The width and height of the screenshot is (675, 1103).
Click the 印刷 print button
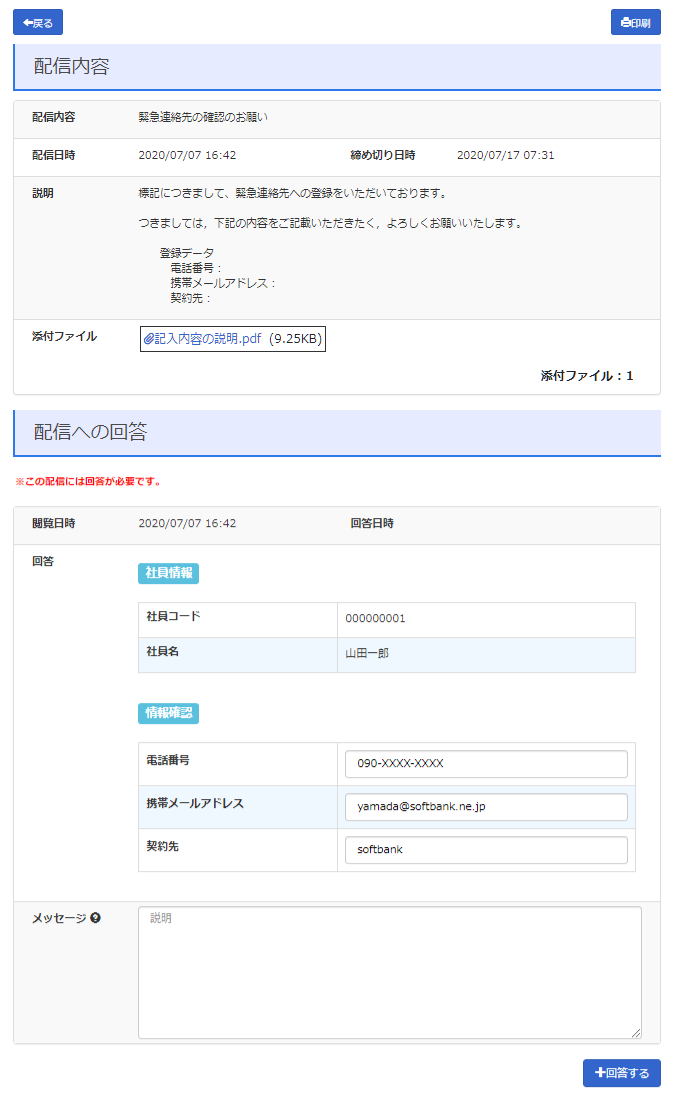click(x=635, y=22)
